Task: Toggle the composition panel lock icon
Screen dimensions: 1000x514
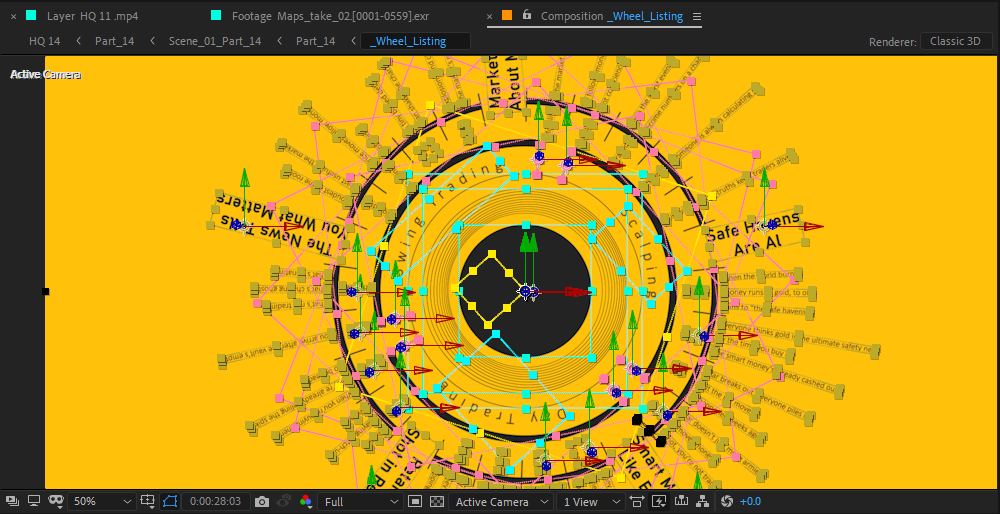Action: coord(526,15)
